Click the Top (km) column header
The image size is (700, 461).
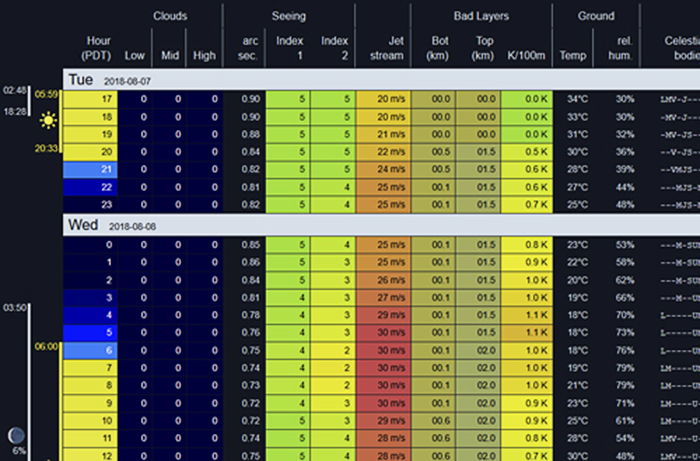[x=483, y=48]
